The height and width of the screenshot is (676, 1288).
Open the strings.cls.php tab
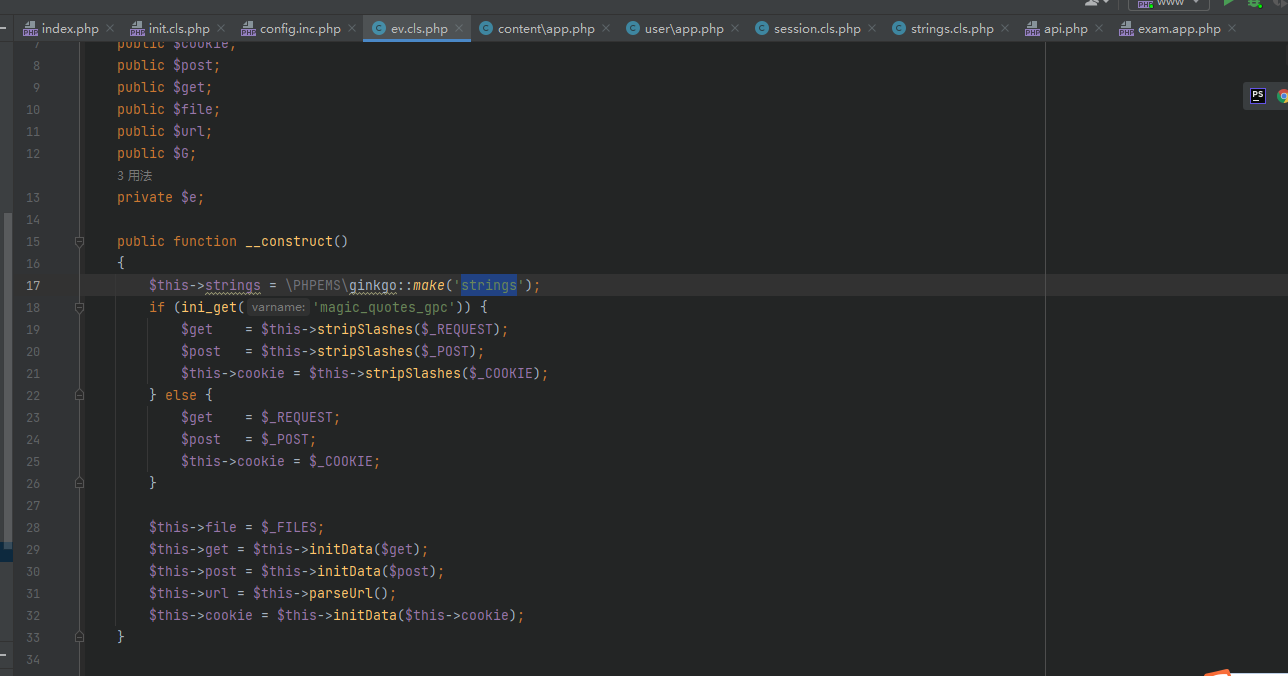(x=952, y=29)
